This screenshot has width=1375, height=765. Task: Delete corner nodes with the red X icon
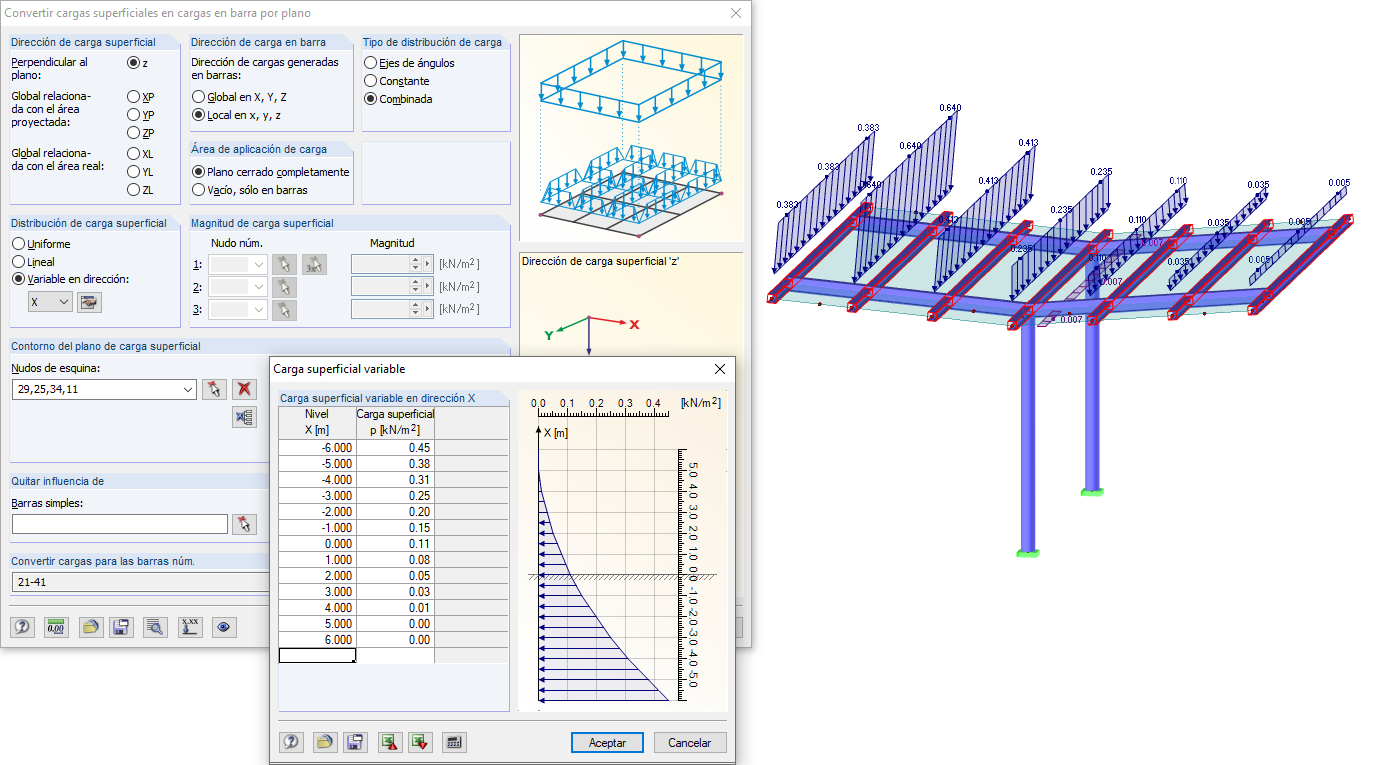point(243,389)
